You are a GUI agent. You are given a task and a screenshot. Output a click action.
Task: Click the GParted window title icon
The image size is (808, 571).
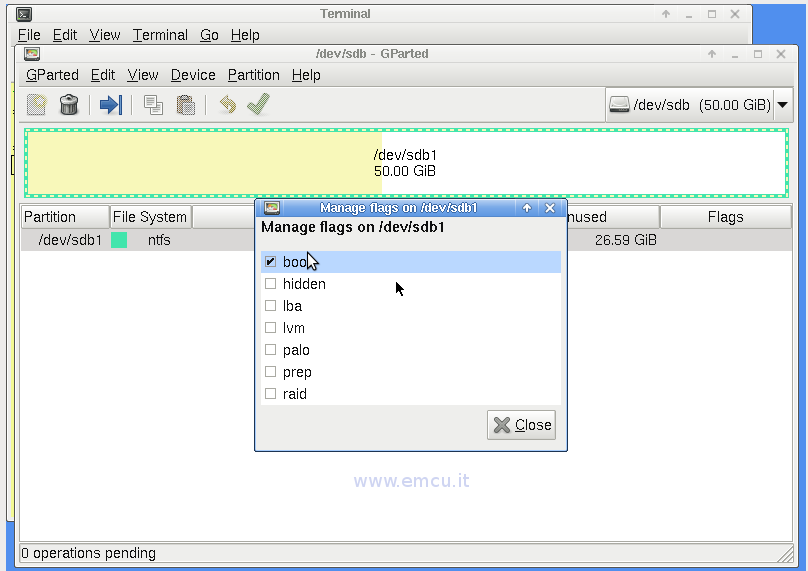pos(32,54)
